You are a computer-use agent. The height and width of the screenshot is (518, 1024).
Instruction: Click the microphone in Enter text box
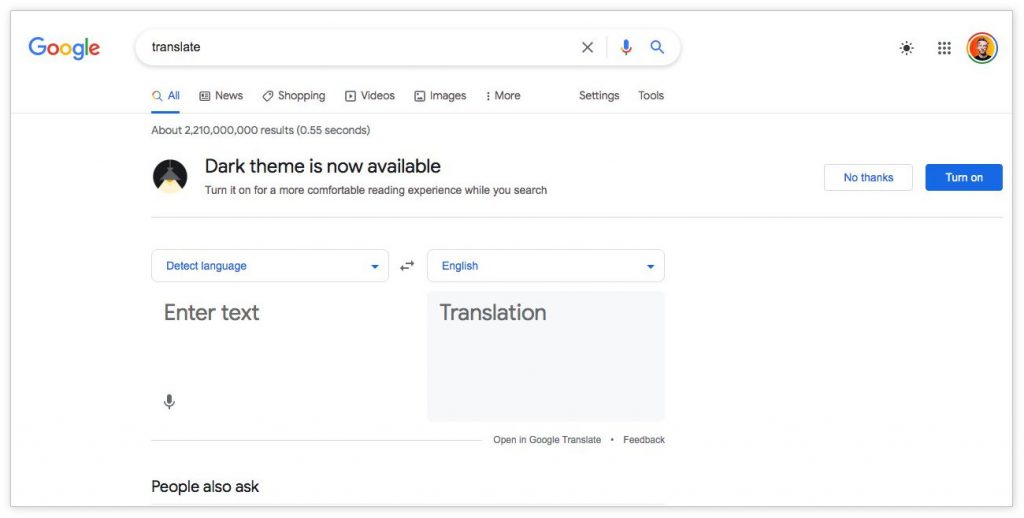(169, 402)
